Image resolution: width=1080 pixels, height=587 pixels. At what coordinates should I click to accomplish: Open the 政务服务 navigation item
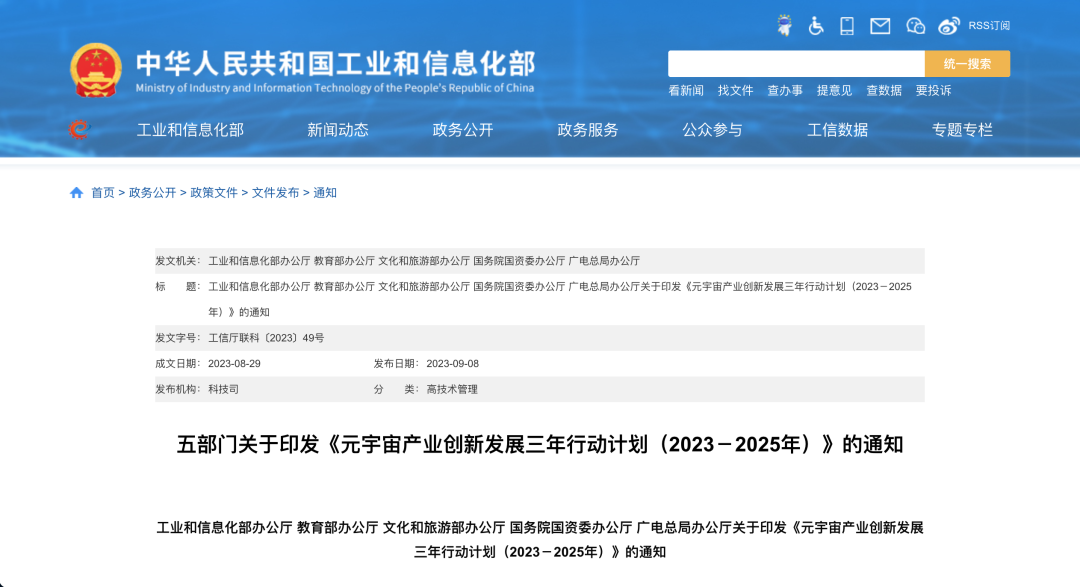coord(588,130)
